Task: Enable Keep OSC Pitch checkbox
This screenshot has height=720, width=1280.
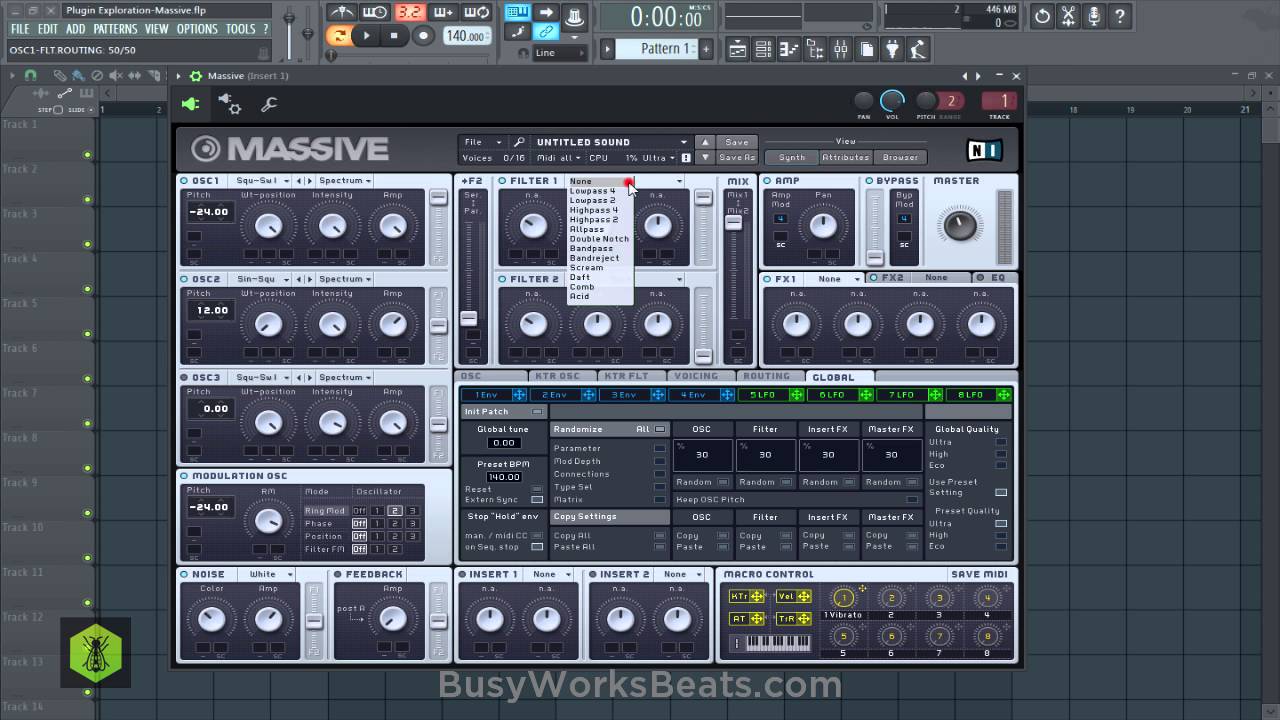Action: point(912,499)
